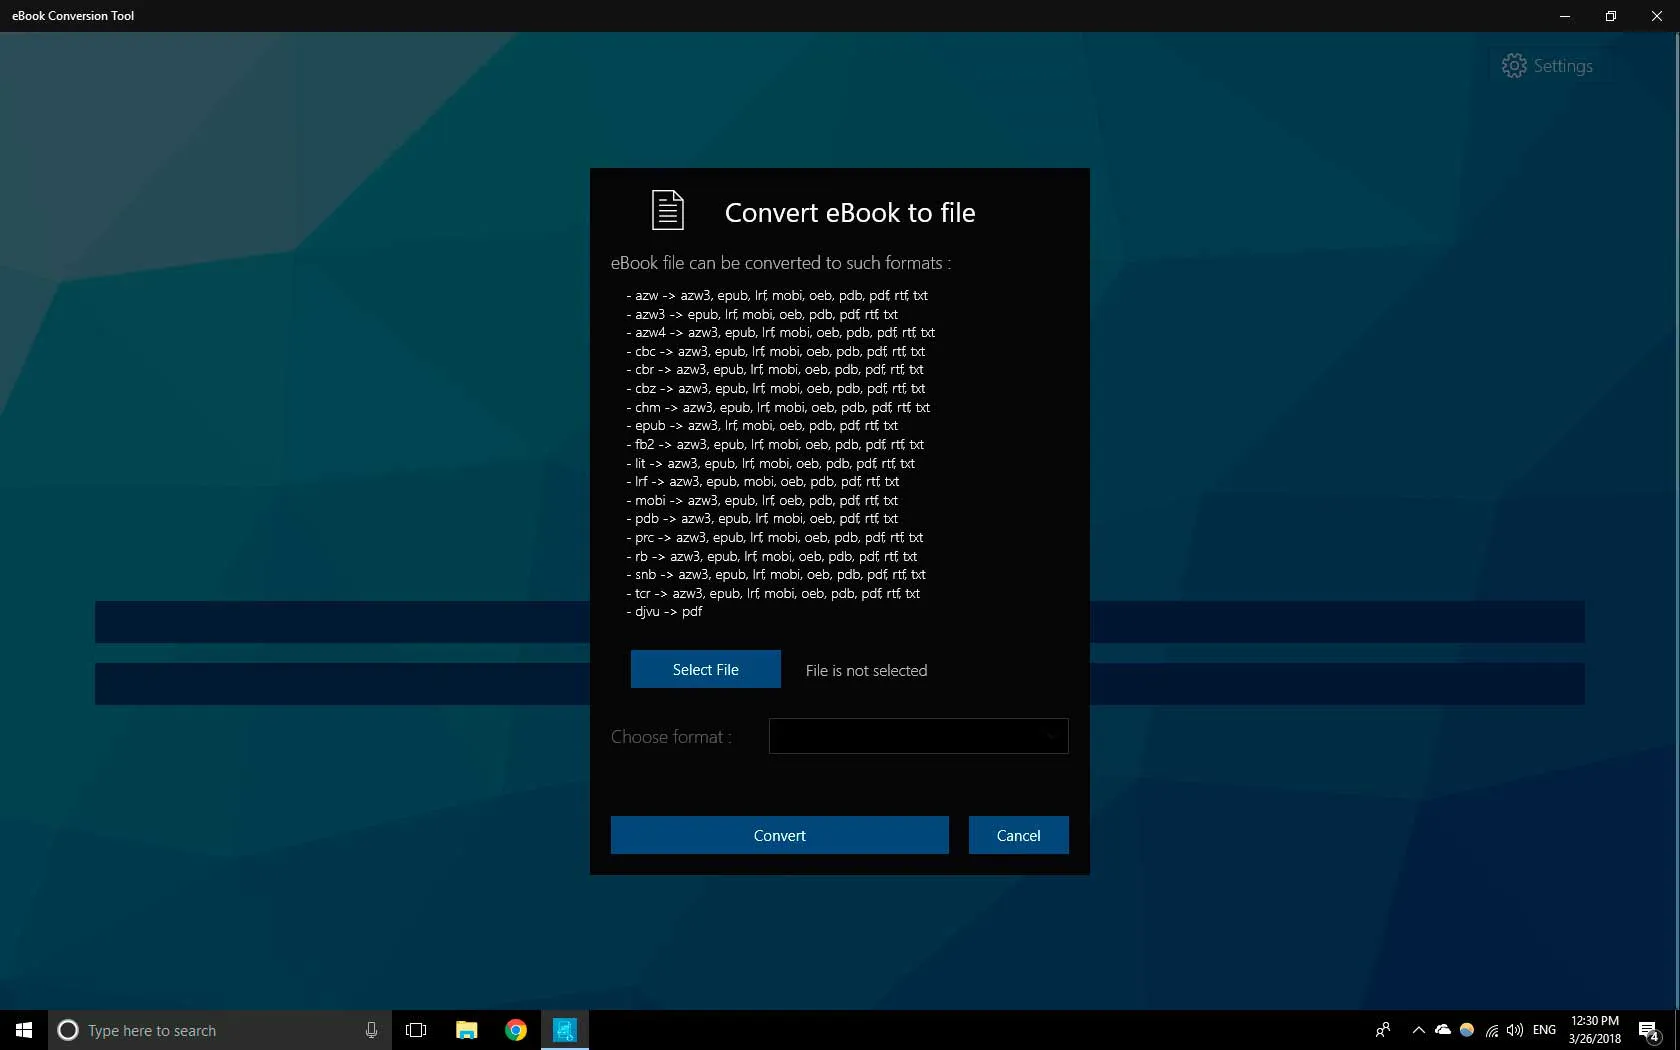Cancel the eBook conversion dialog
The width and height of the screenshot is (1680, 1050).
tap(1018, 835)
